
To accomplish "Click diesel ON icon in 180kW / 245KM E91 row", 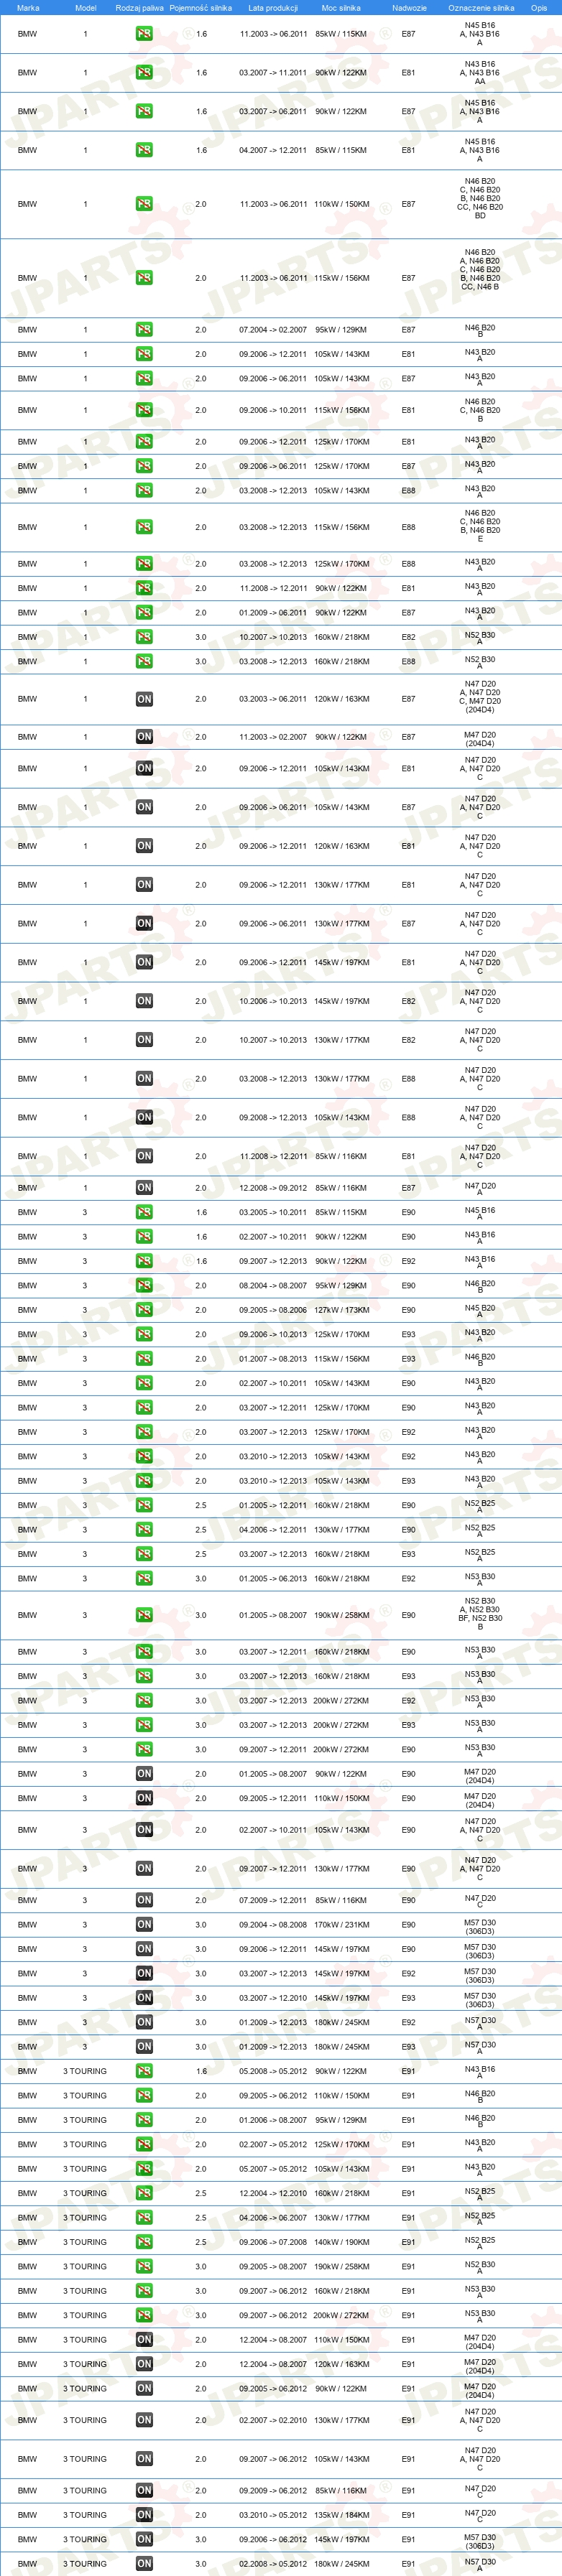I will coord(144,2564).
